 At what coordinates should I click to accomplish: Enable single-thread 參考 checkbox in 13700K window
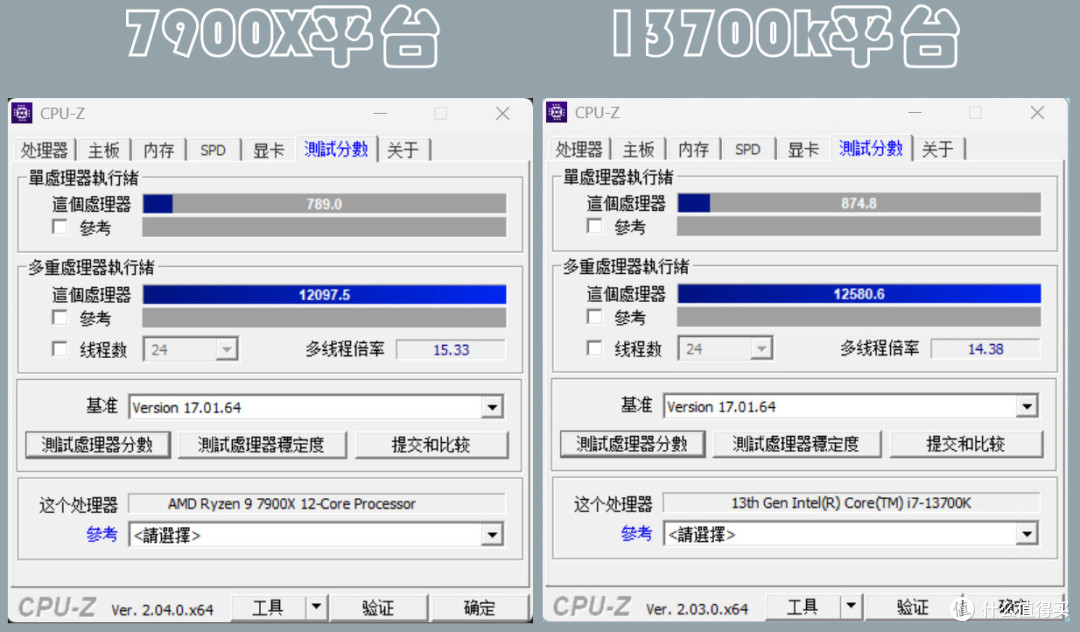(594, 226)
